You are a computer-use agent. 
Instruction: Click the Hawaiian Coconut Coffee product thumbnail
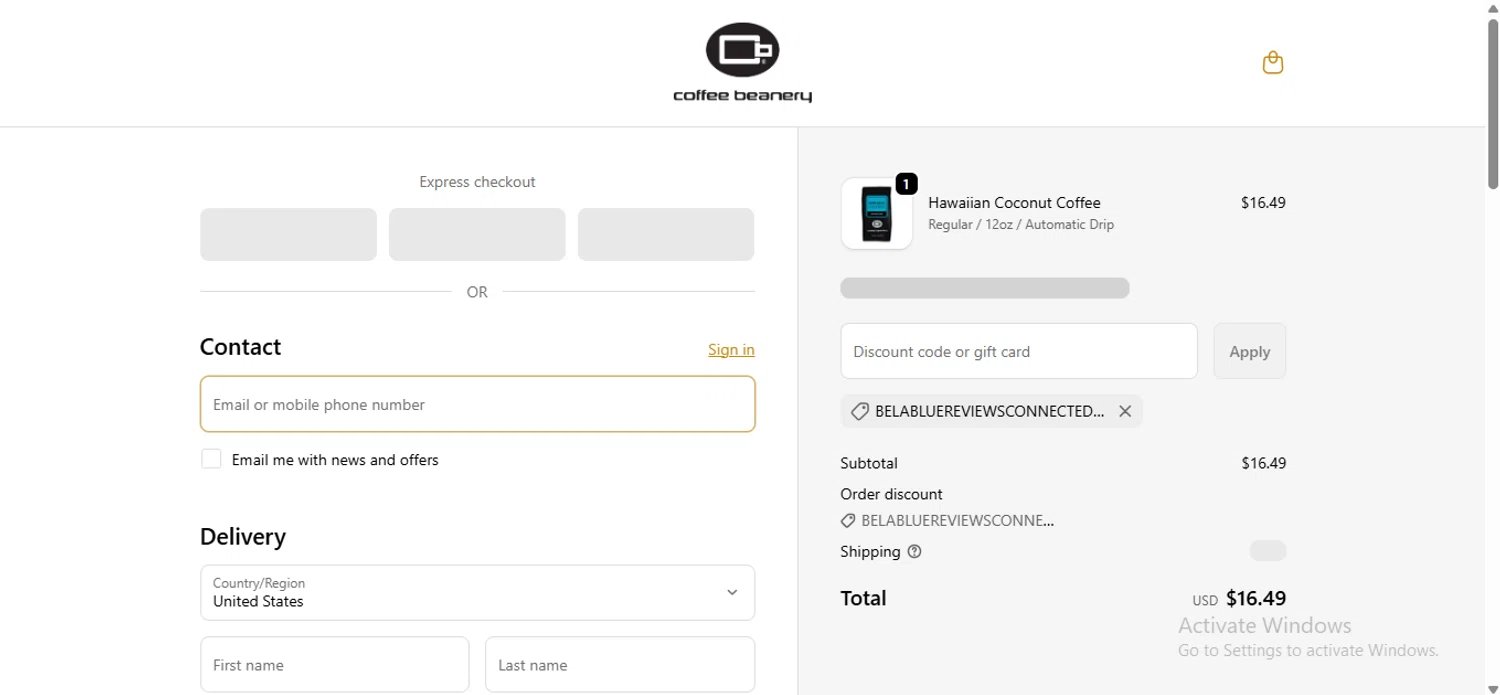877,214
